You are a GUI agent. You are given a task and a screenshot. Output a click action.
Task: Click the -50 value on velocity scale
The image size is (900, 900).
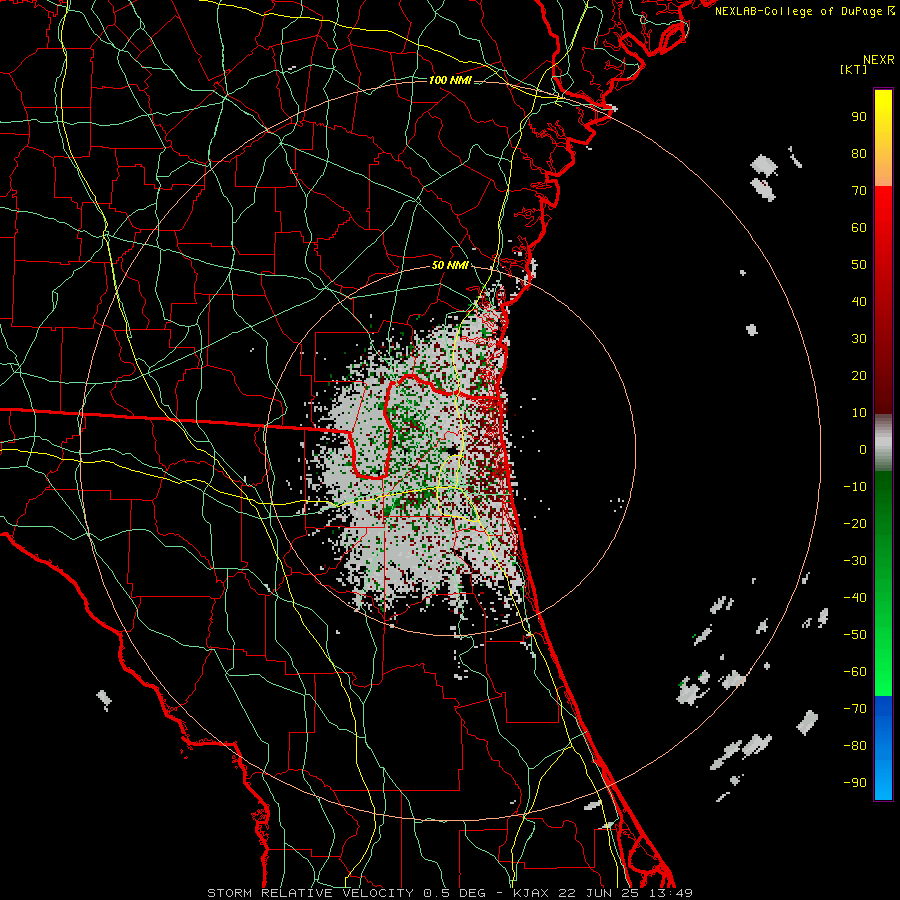[855, 635]
